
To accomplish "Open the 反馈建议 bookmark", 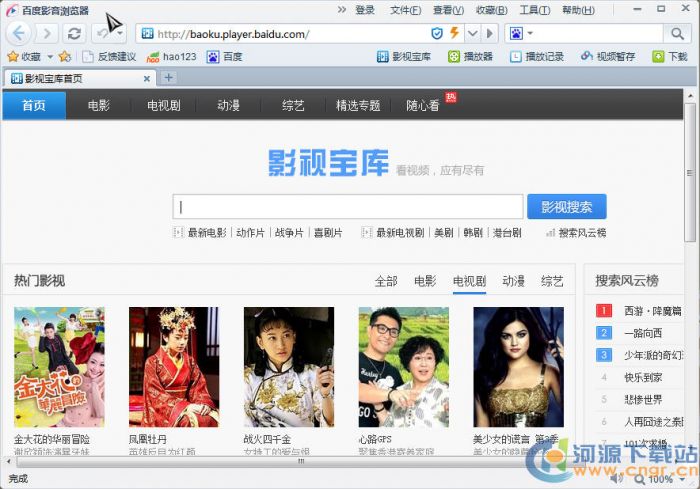I will click(110, 57).
